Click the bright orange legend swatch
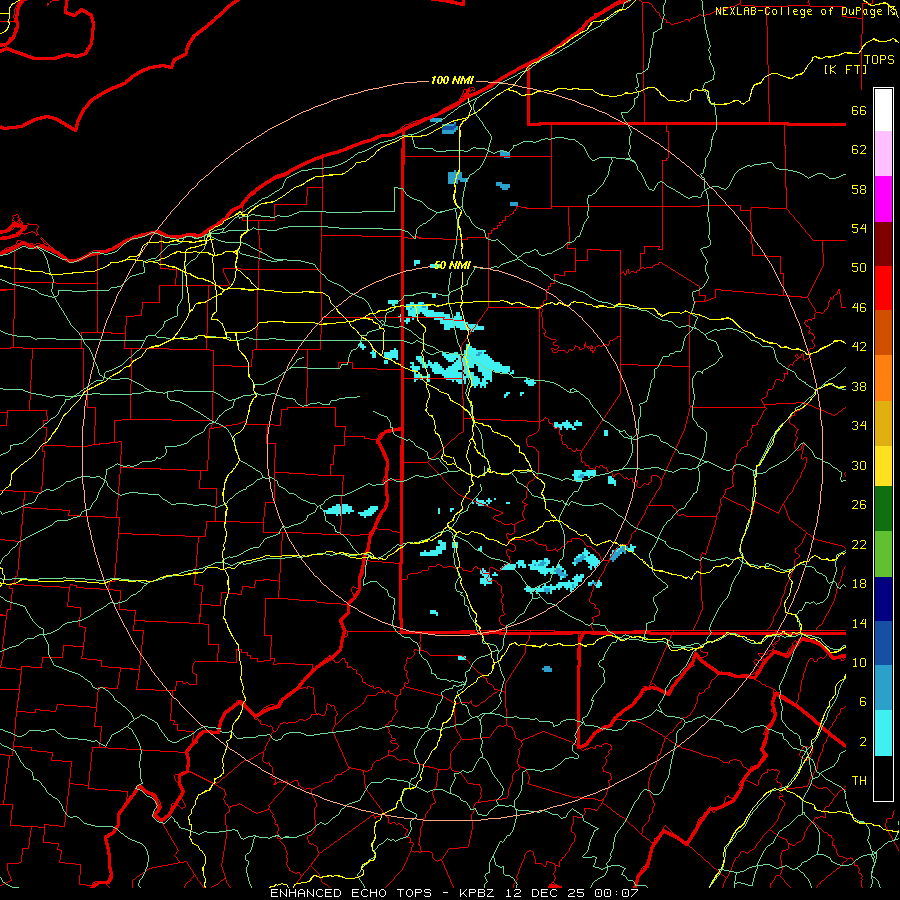Screen dimensions: 900x900 883,378
